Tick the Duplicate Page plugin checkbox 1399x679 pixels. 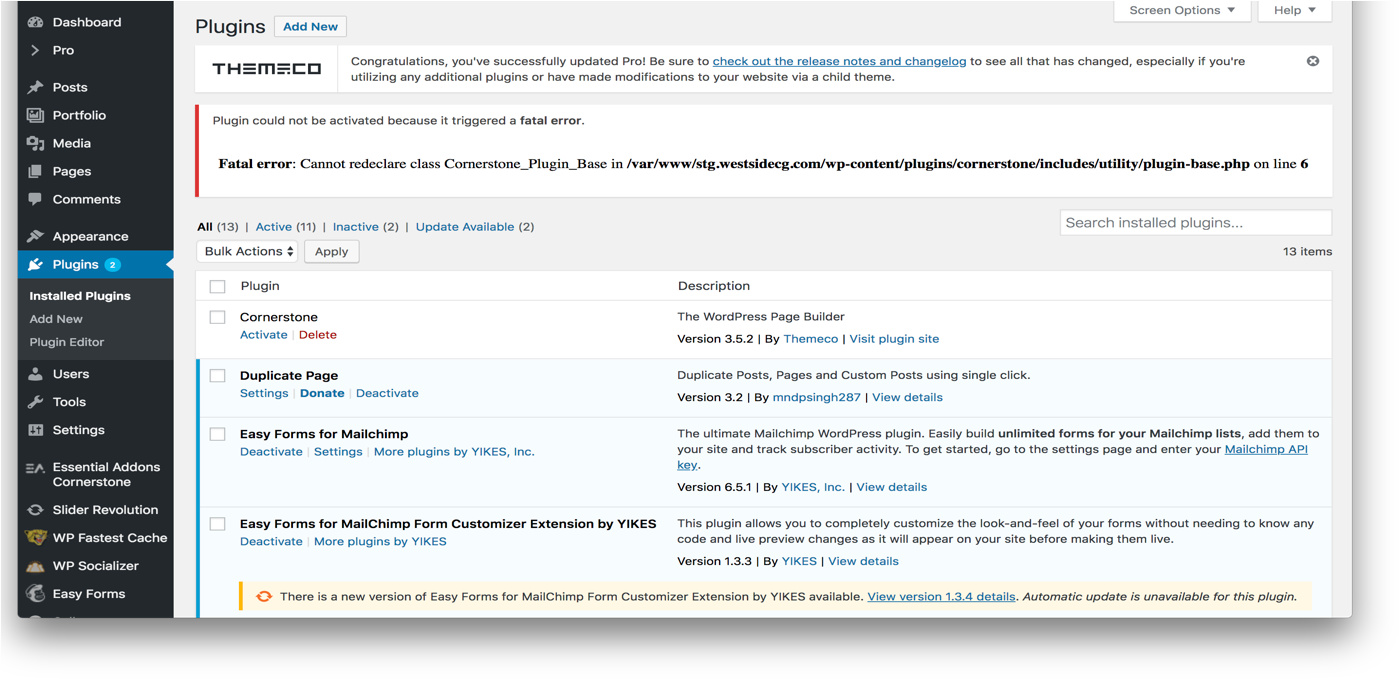[217, 376]
